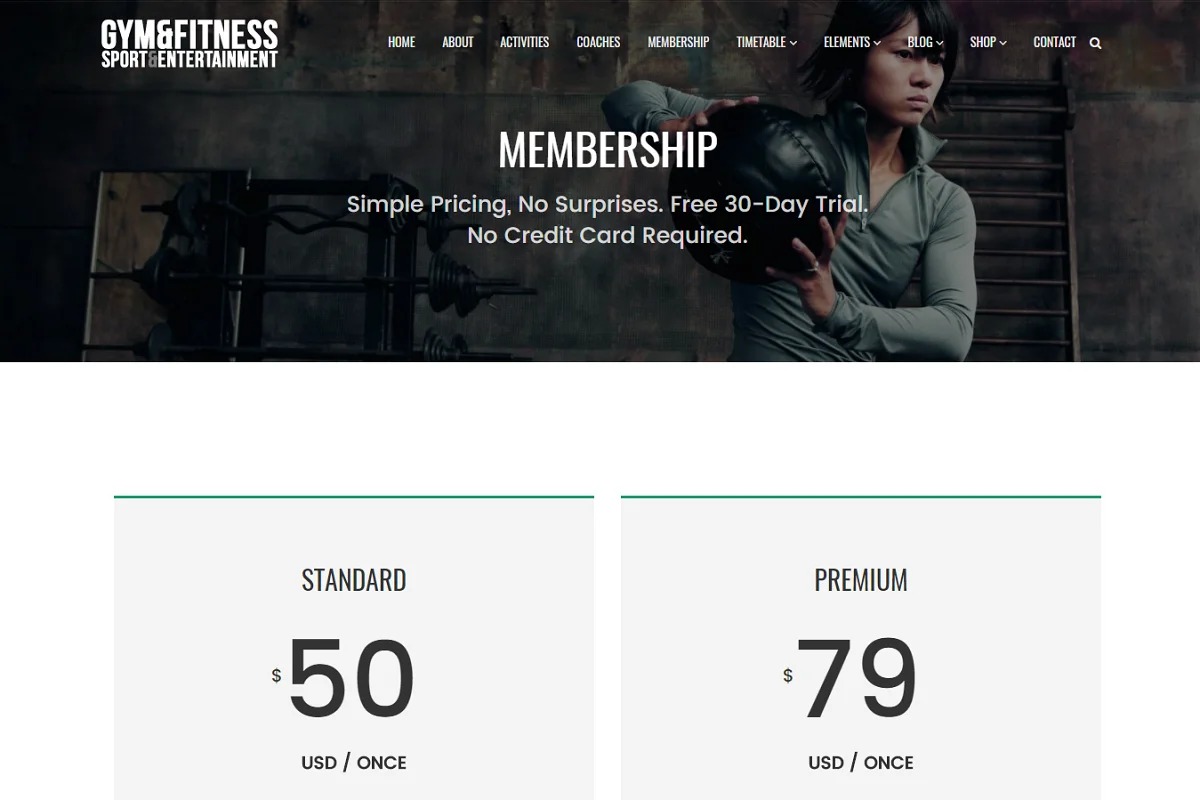This screenshot has height=800, width=1200.
Task: Select the Premium plan heading
Action: point(861,580)
